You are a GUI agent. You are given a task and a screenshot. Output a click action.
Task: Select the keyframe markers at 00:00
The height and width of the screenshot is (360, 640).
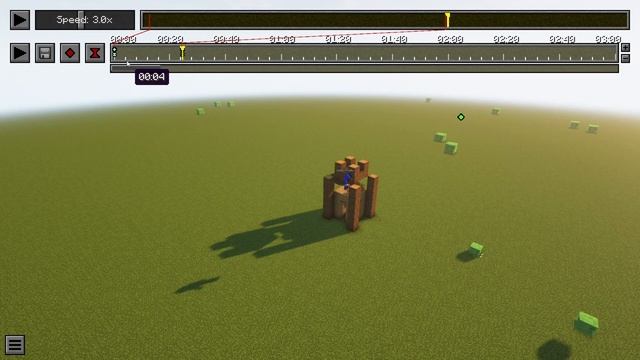pyautogui.click(x=115, y=52)
